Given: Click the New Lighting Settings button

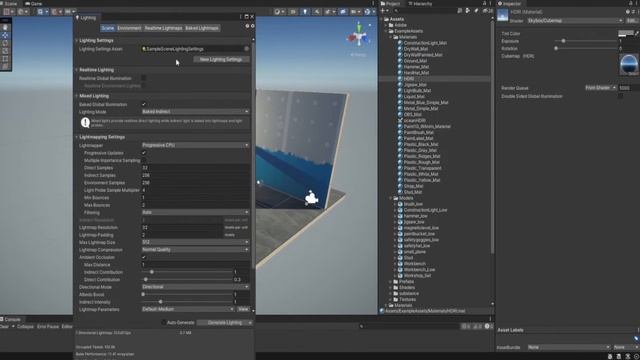Looking at the screenshot, I should point(221,60).
